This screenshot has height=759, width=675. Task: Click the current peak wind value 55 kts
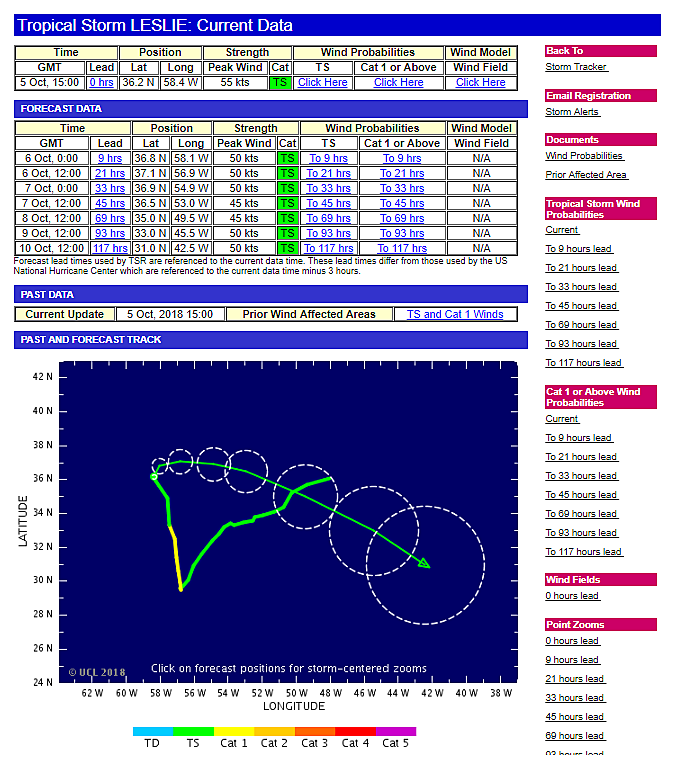(x=235, y=83)
